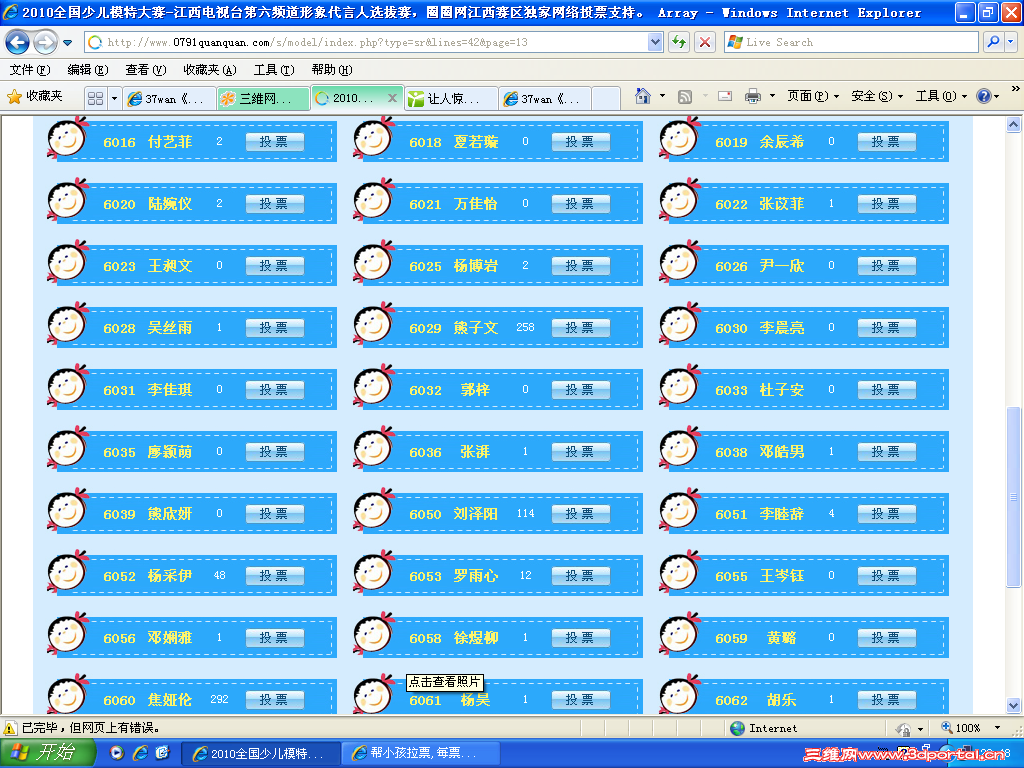1024x768 pixels.
Task: Click the page scrollbar up arrow
Action: [x=1013, y=124]
